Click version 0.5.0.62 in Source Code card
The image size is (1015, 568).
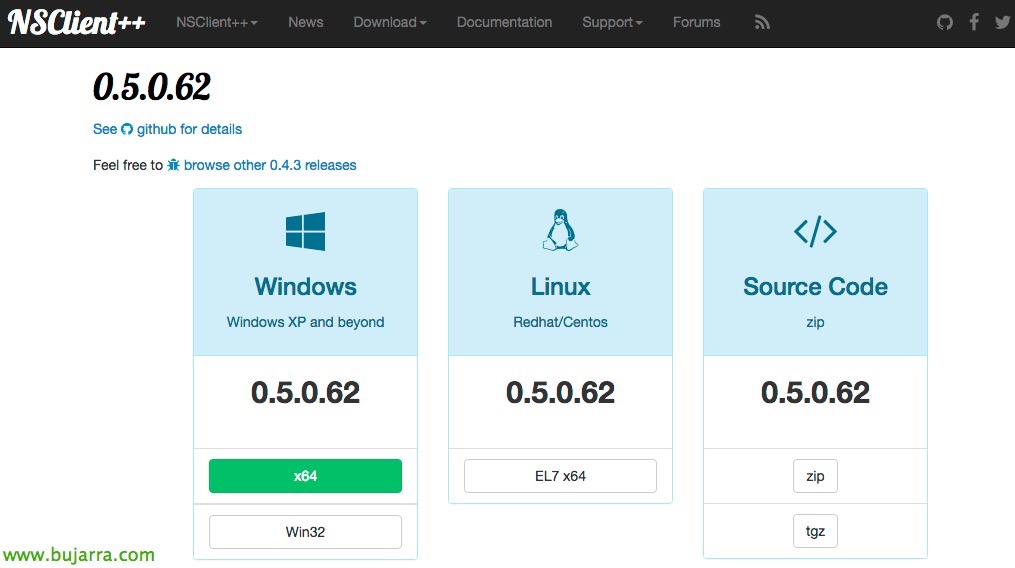point(815,392)
